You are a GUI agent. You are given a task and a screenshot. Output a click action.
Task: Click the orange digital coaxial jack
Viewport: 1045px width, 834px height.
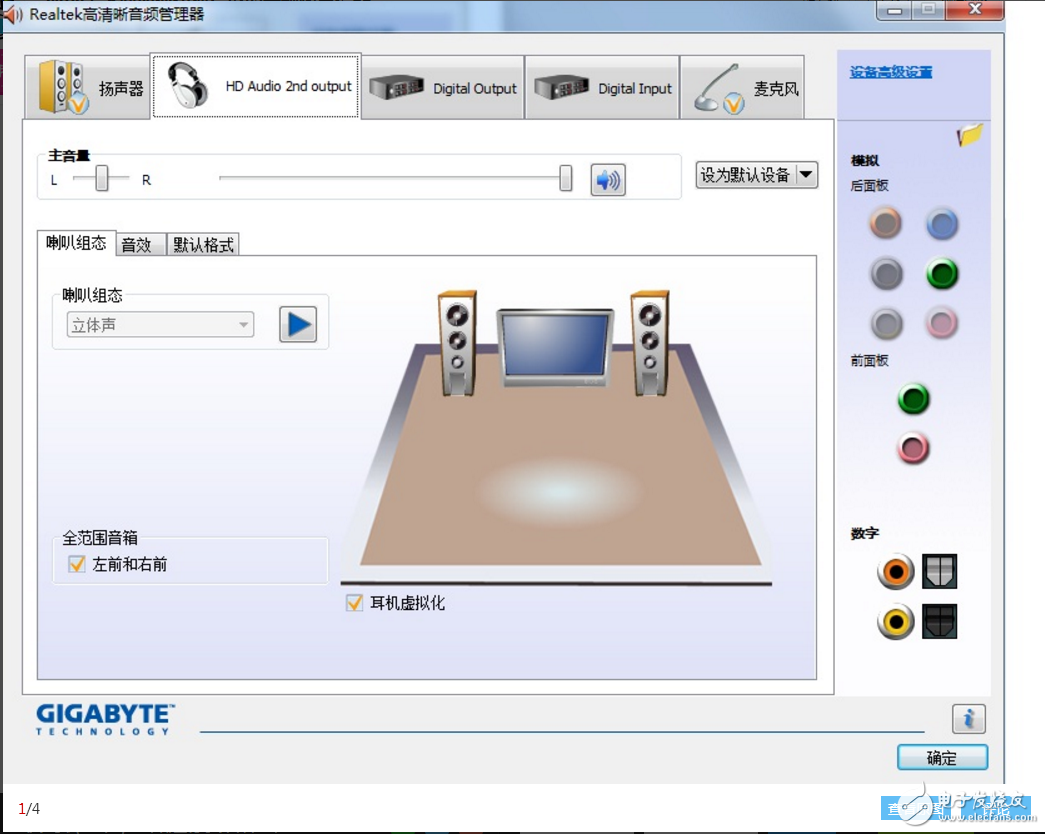tap(895, 572)
